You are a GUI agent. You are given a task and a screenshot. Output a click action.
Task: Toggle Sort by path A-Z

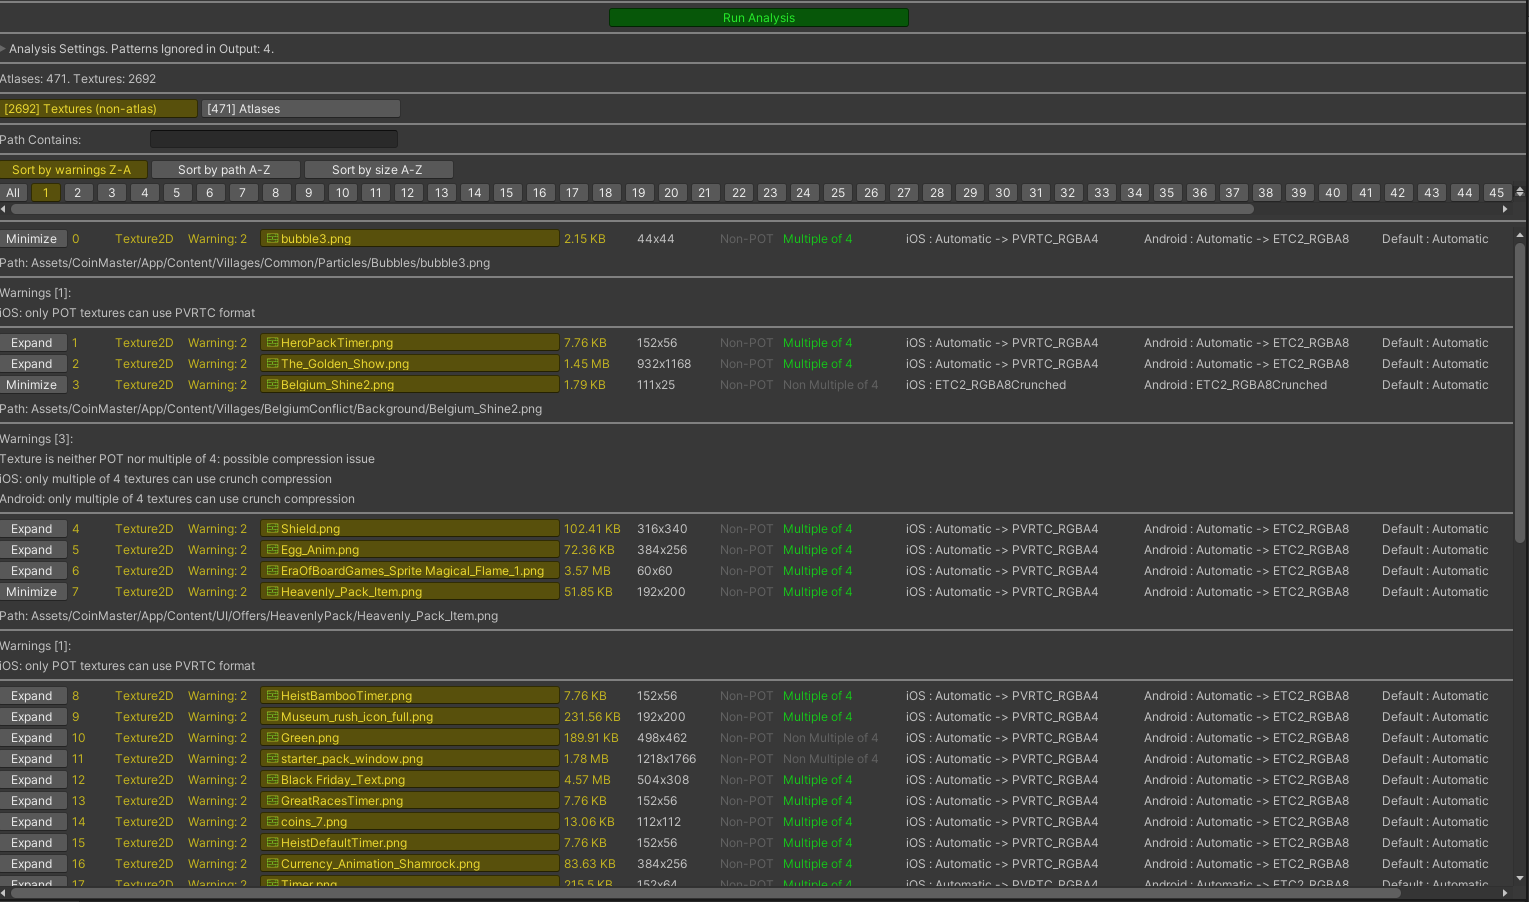coord(225,170)
